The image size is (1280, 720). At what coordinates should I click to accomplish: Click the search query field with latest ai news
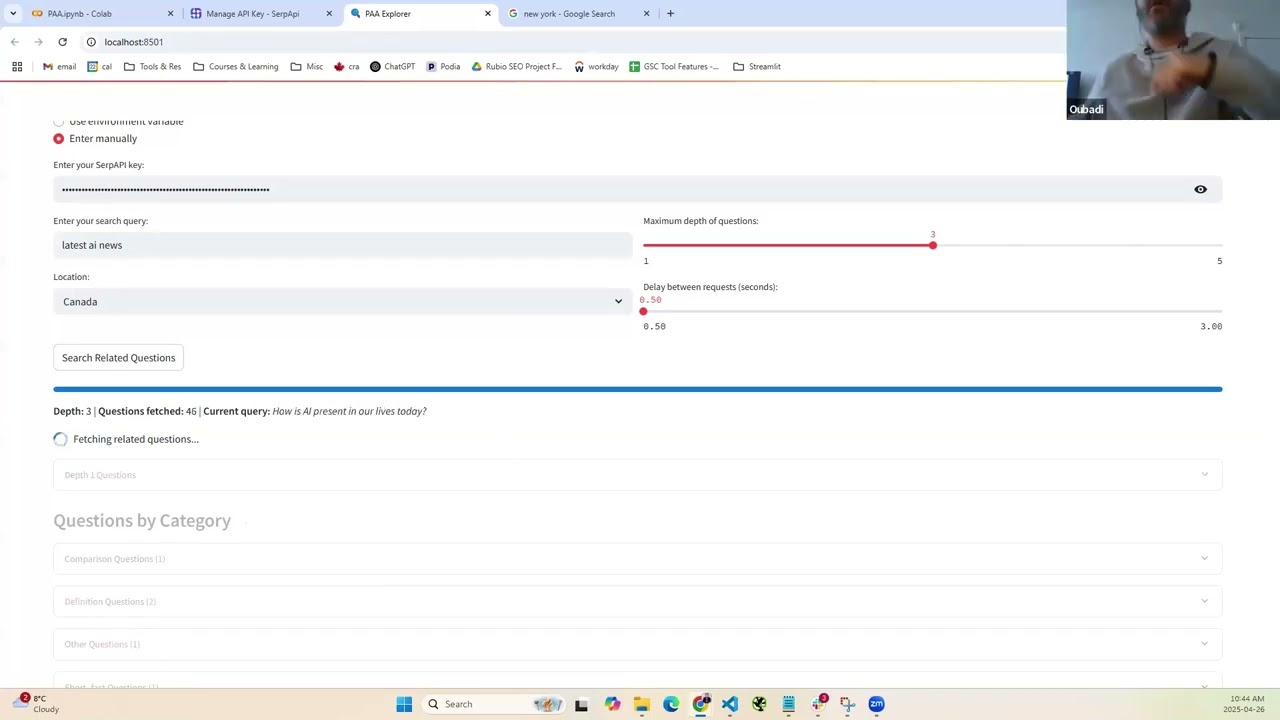pos(343,245)
